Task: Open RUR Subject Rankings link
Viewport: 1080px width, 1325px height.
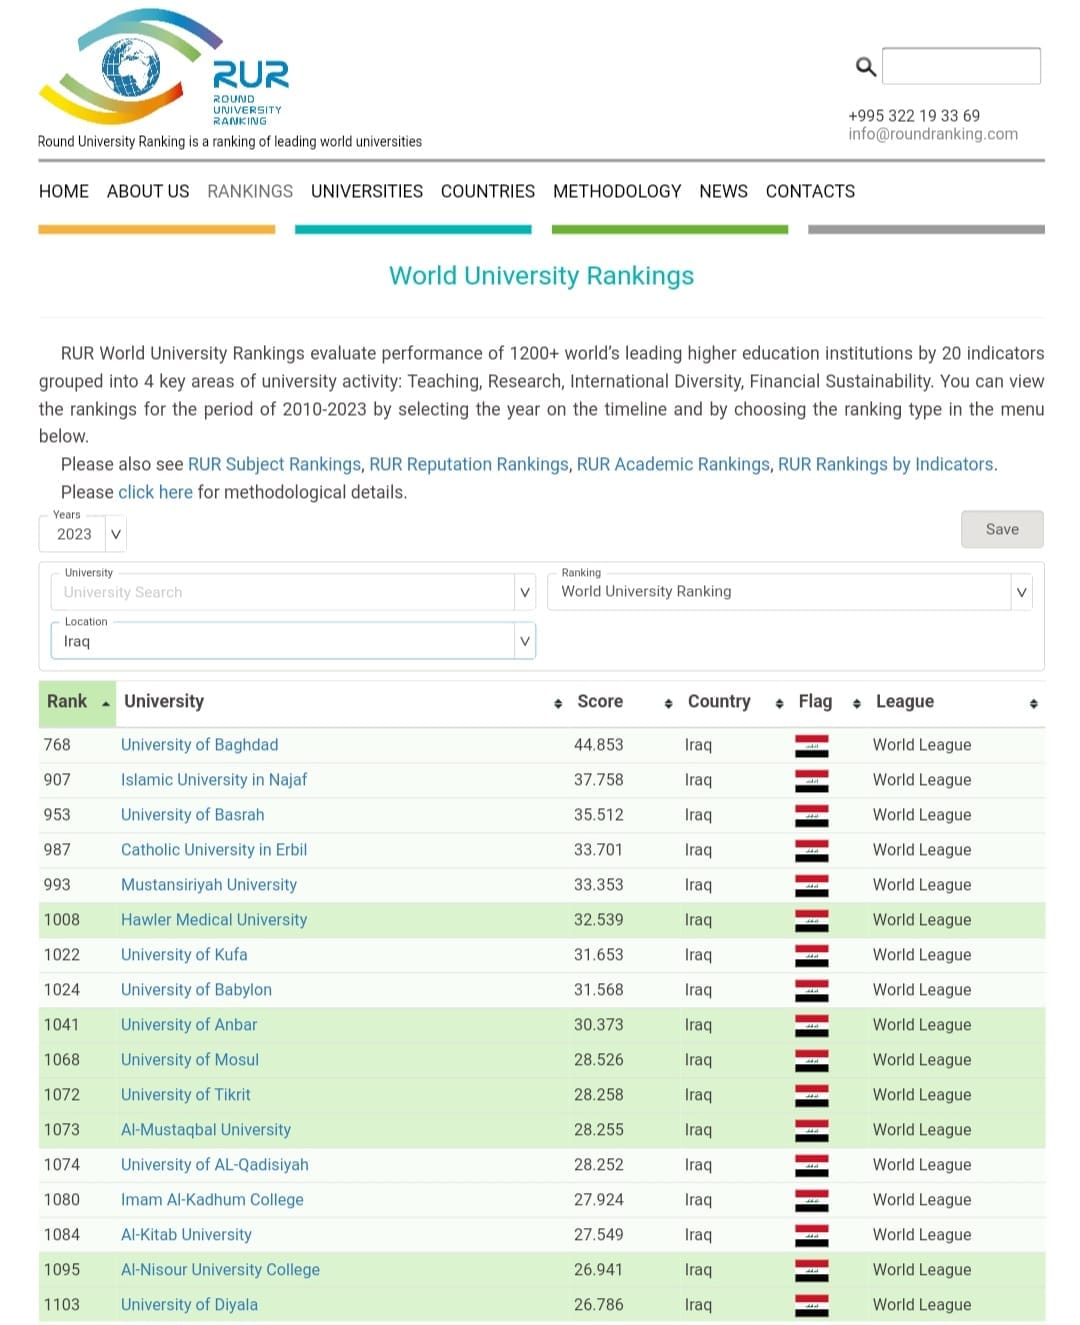Action: 274,464
